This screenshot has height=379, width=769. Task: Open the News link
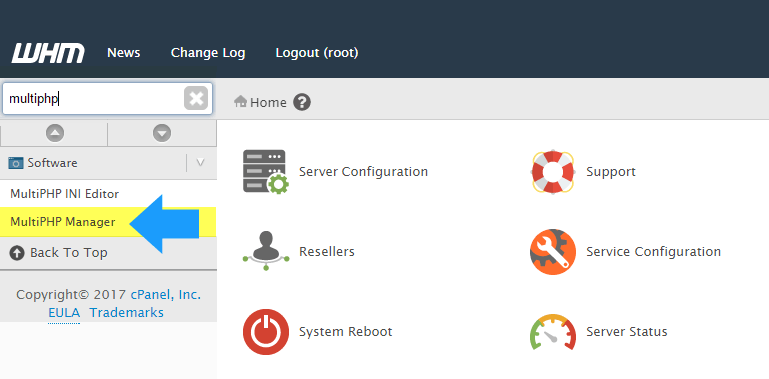pos(124,52)
